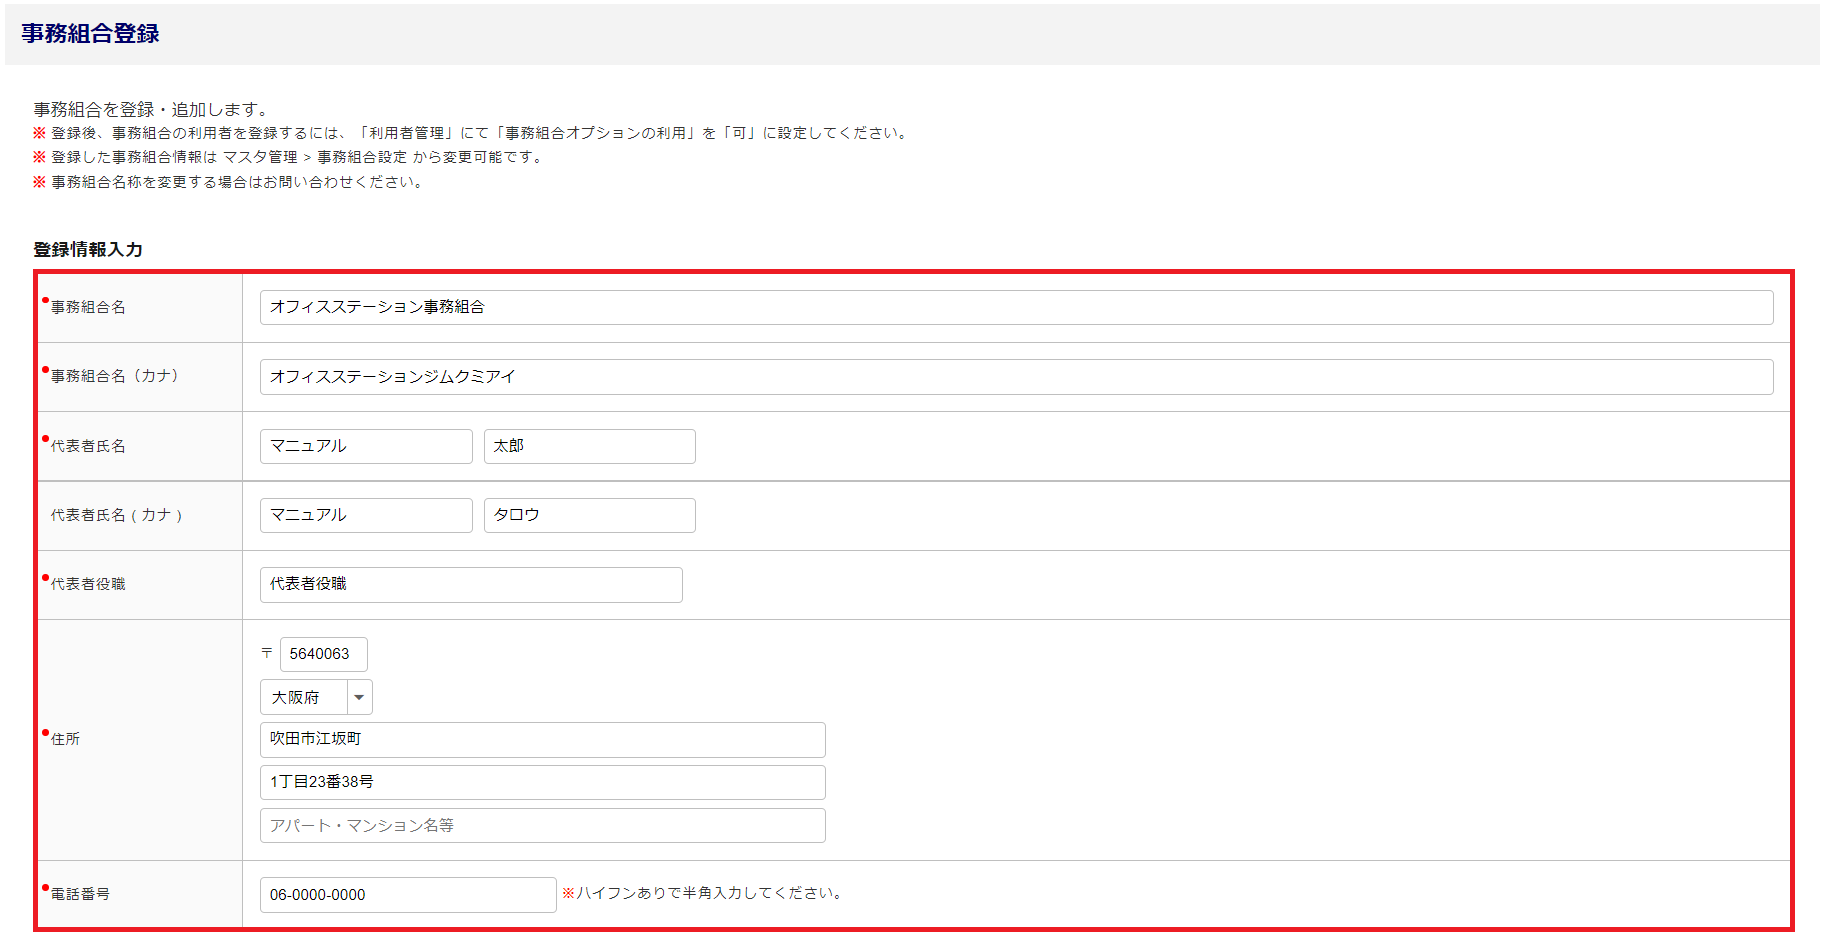Click the 代表者氏名 surname field containing マニュアル
The image size is (1821, 945).
click(x=366, y=446)
